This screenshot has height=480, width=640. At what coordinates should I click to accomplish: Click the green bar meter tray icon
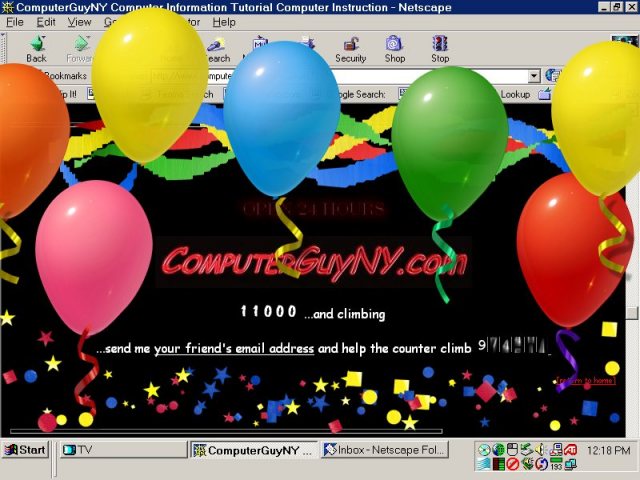[x=498, y=464]
